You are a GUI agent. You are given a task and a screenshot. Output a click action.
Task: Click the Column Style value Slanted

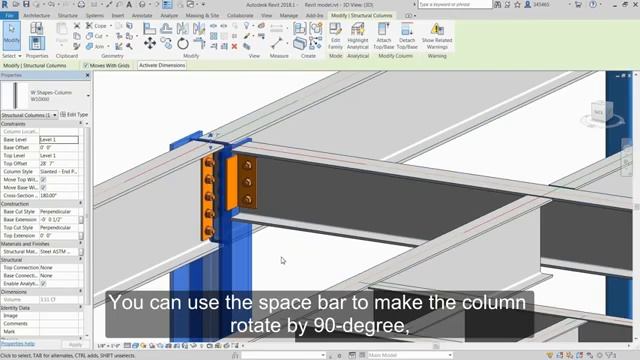59,171
